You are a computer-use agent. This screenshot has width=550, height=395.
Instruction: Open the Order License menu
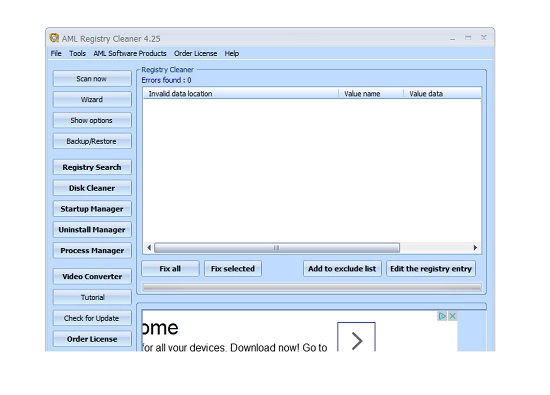click(195, 53)
